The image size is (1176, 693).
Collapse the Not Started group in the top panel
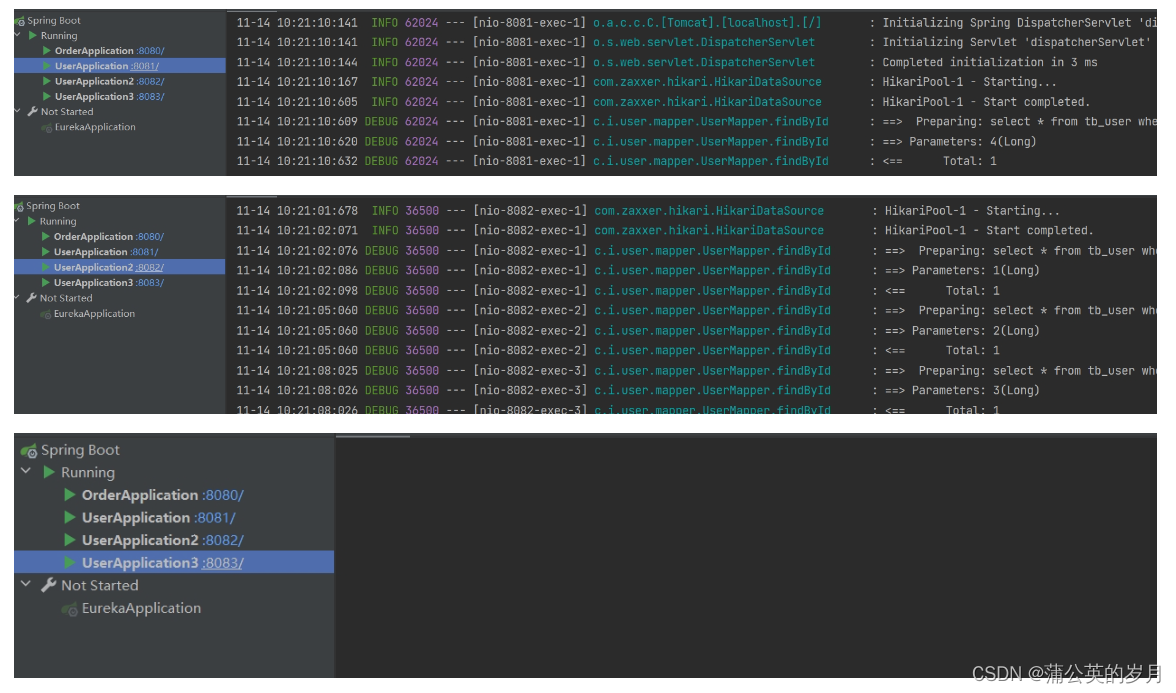click(17, 111)
